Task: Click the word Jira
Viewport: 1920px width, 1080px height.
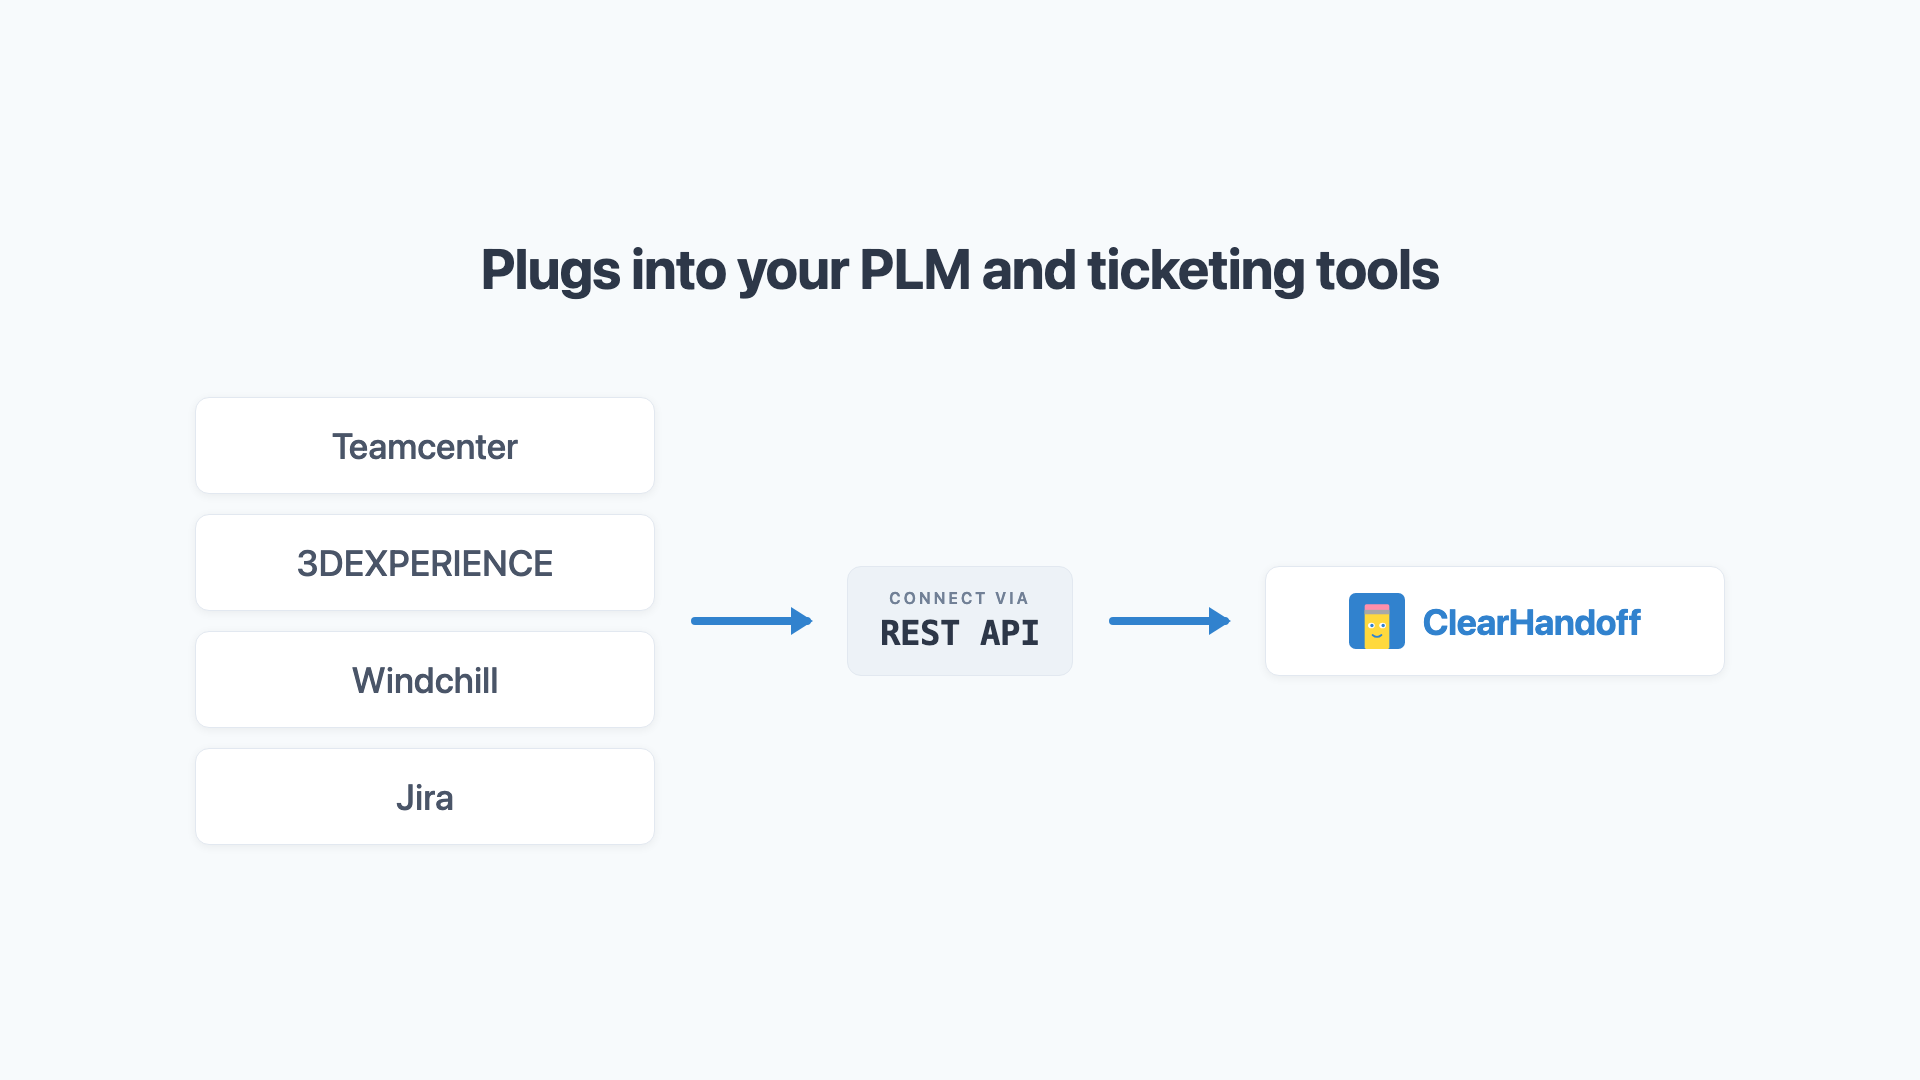Action: [x=425, y=798]
